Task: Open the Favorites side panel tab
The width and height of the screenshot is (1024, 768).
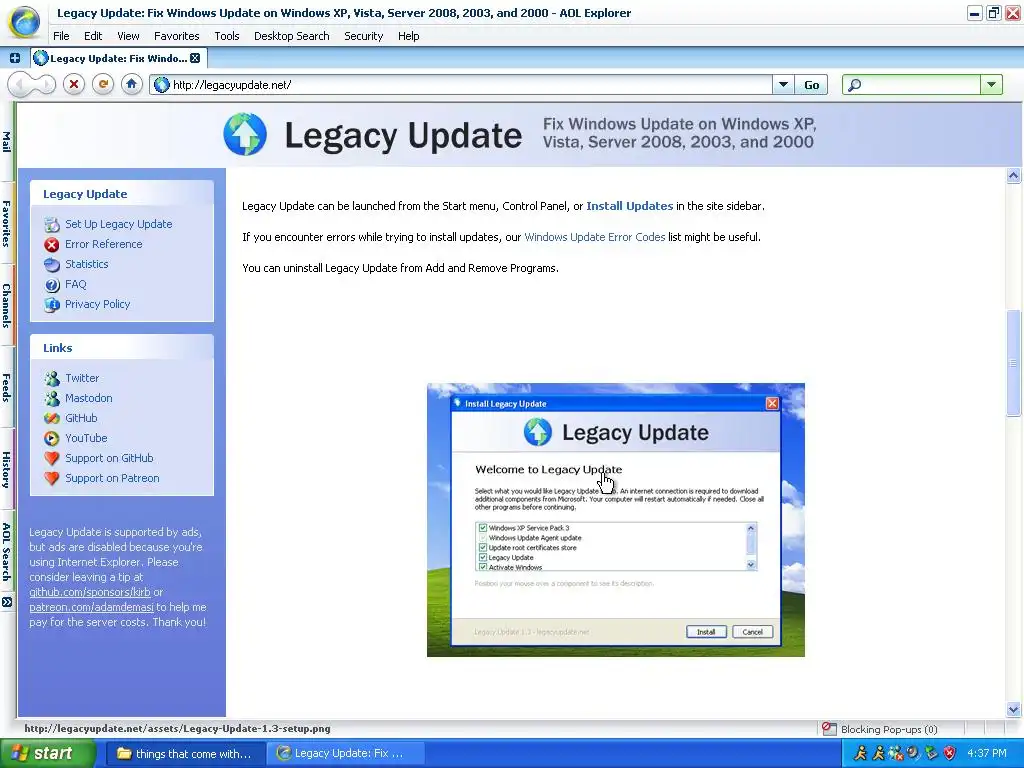Action: coord(7,223)
